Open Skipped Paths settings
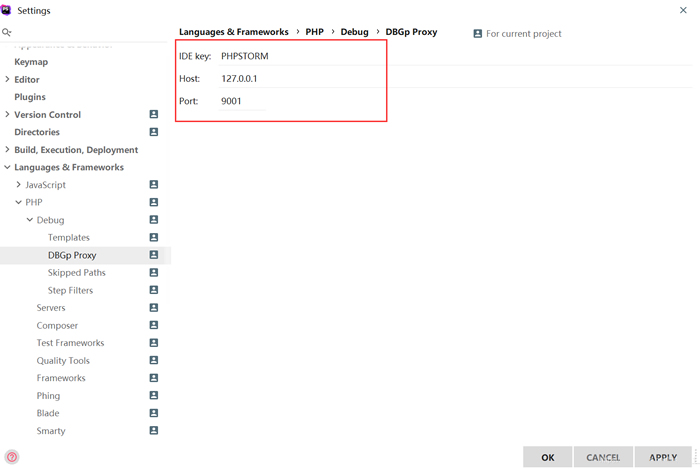 (77, 273)
